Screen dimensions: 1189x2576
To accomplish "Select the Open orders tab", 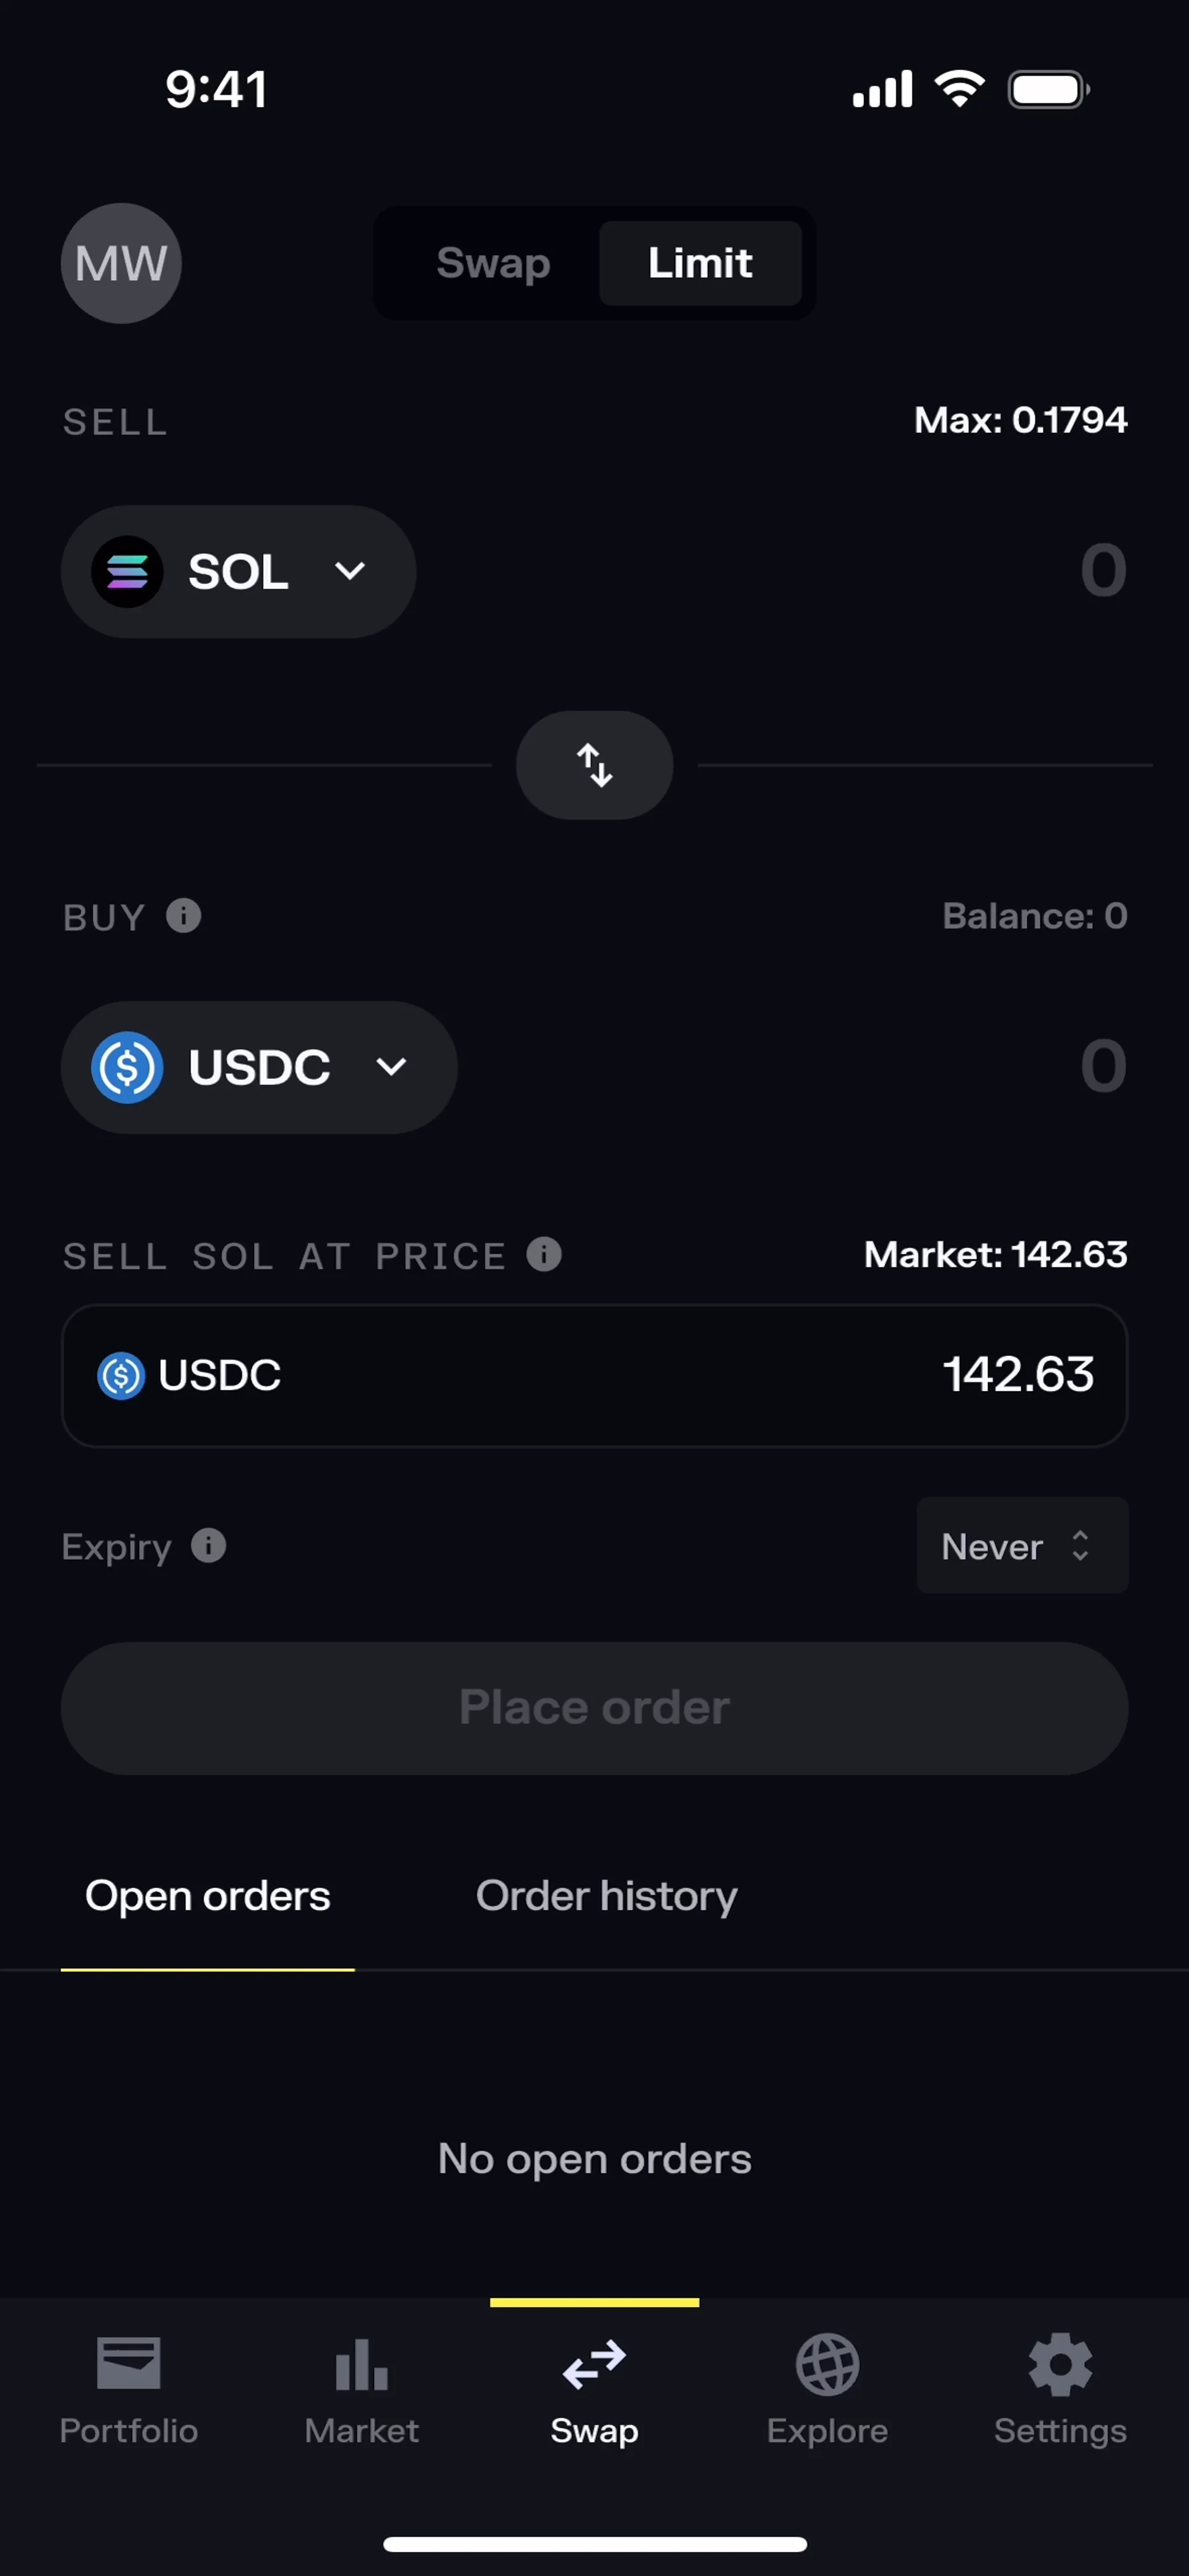I will click(x=208, y=1896).
